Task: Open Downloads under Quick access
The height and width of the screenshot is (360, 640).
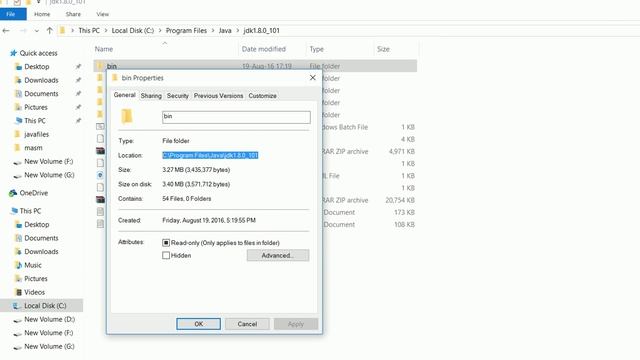Action: (x=41, y=80)
